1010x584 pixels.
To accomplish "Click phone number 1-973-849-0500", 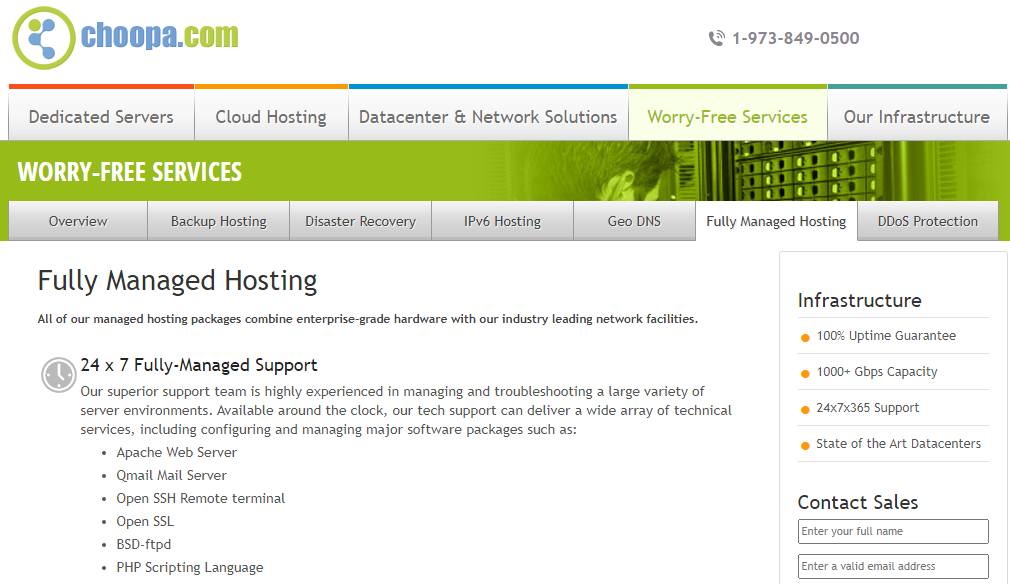I will [796, 39].
